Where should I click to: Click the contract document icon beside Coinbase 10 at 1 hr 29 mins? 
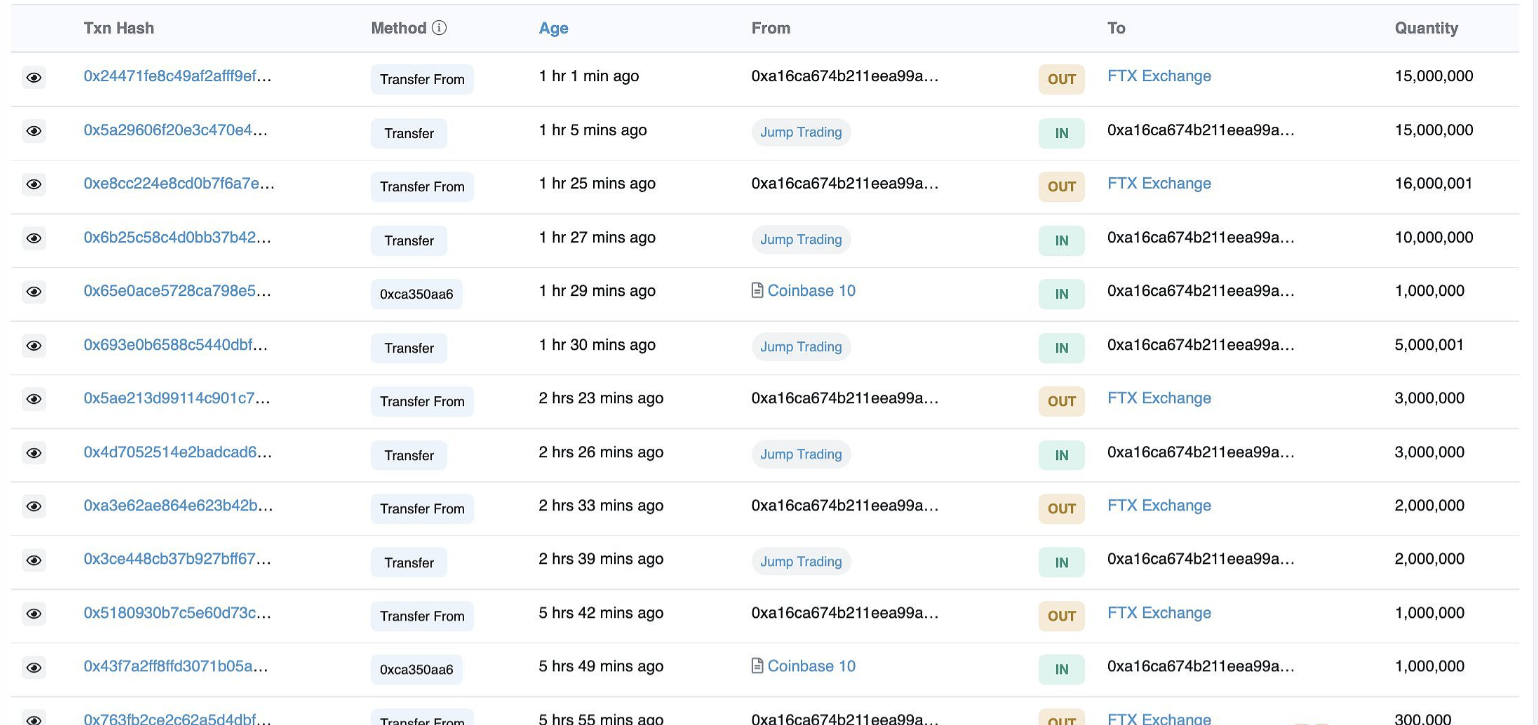coord(757,291)
